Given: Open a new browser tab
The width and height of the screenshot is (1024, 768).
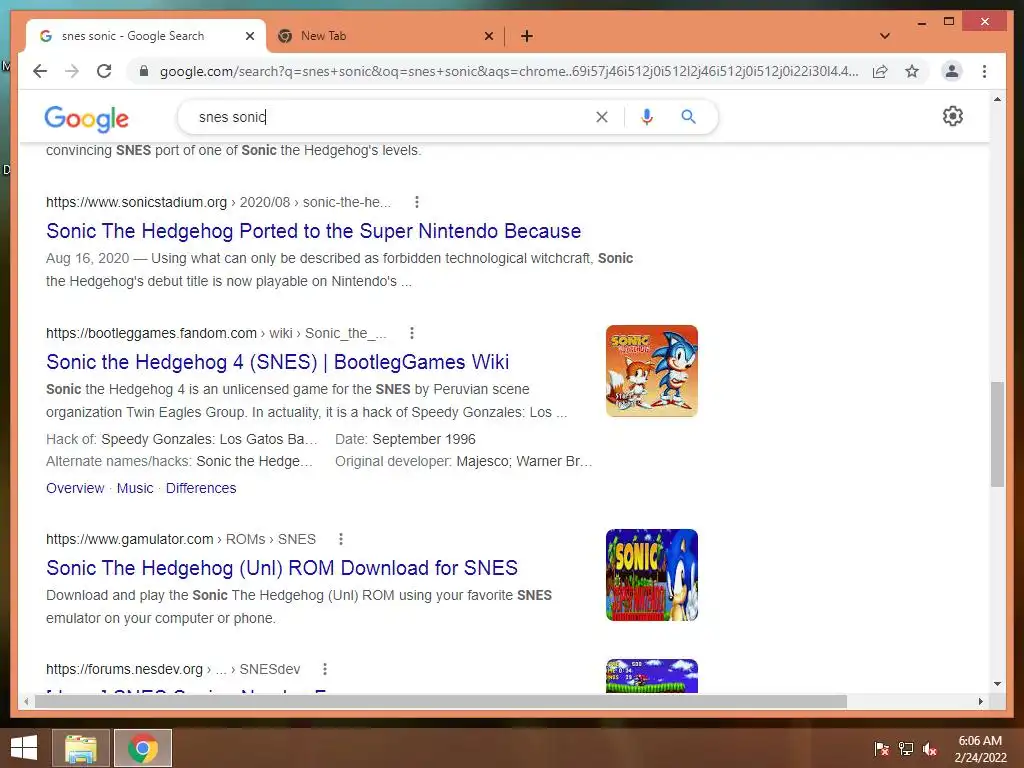Looking at the screenshot, I should tap(527, 36).
